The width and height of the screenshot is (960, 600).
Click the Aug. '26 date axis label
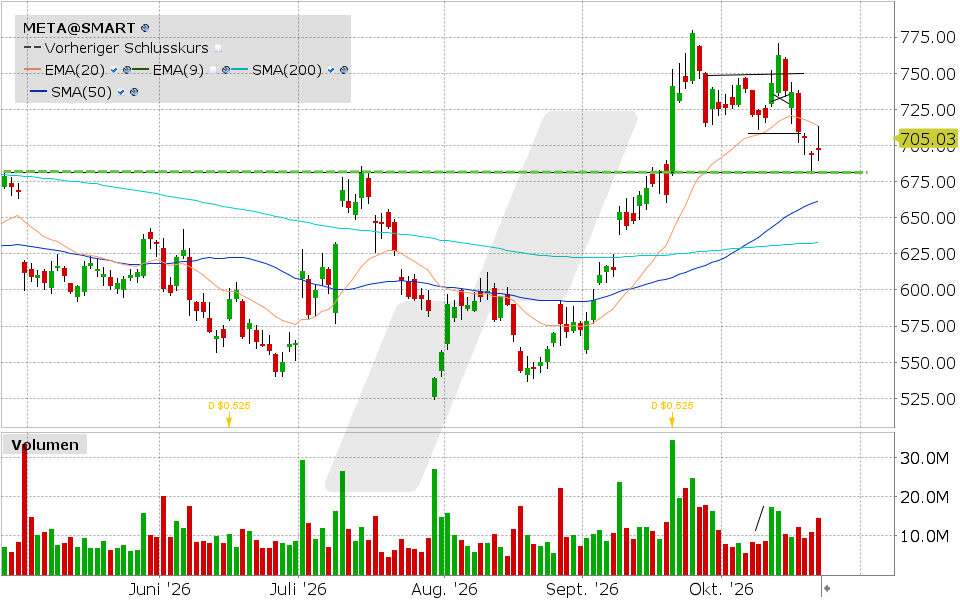pyautogui.click(x=444, y=590)
